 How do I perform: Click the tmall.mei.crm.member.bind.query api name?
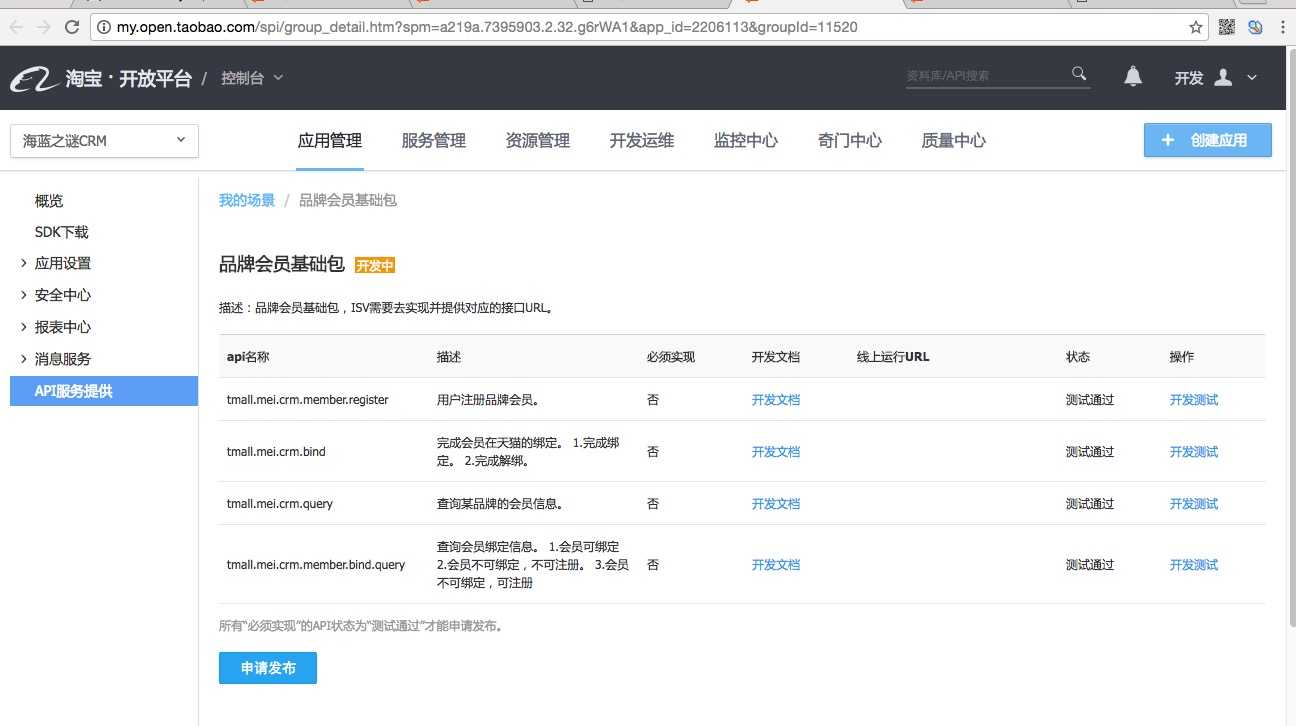pyautogui.click(x=316, y=565)
